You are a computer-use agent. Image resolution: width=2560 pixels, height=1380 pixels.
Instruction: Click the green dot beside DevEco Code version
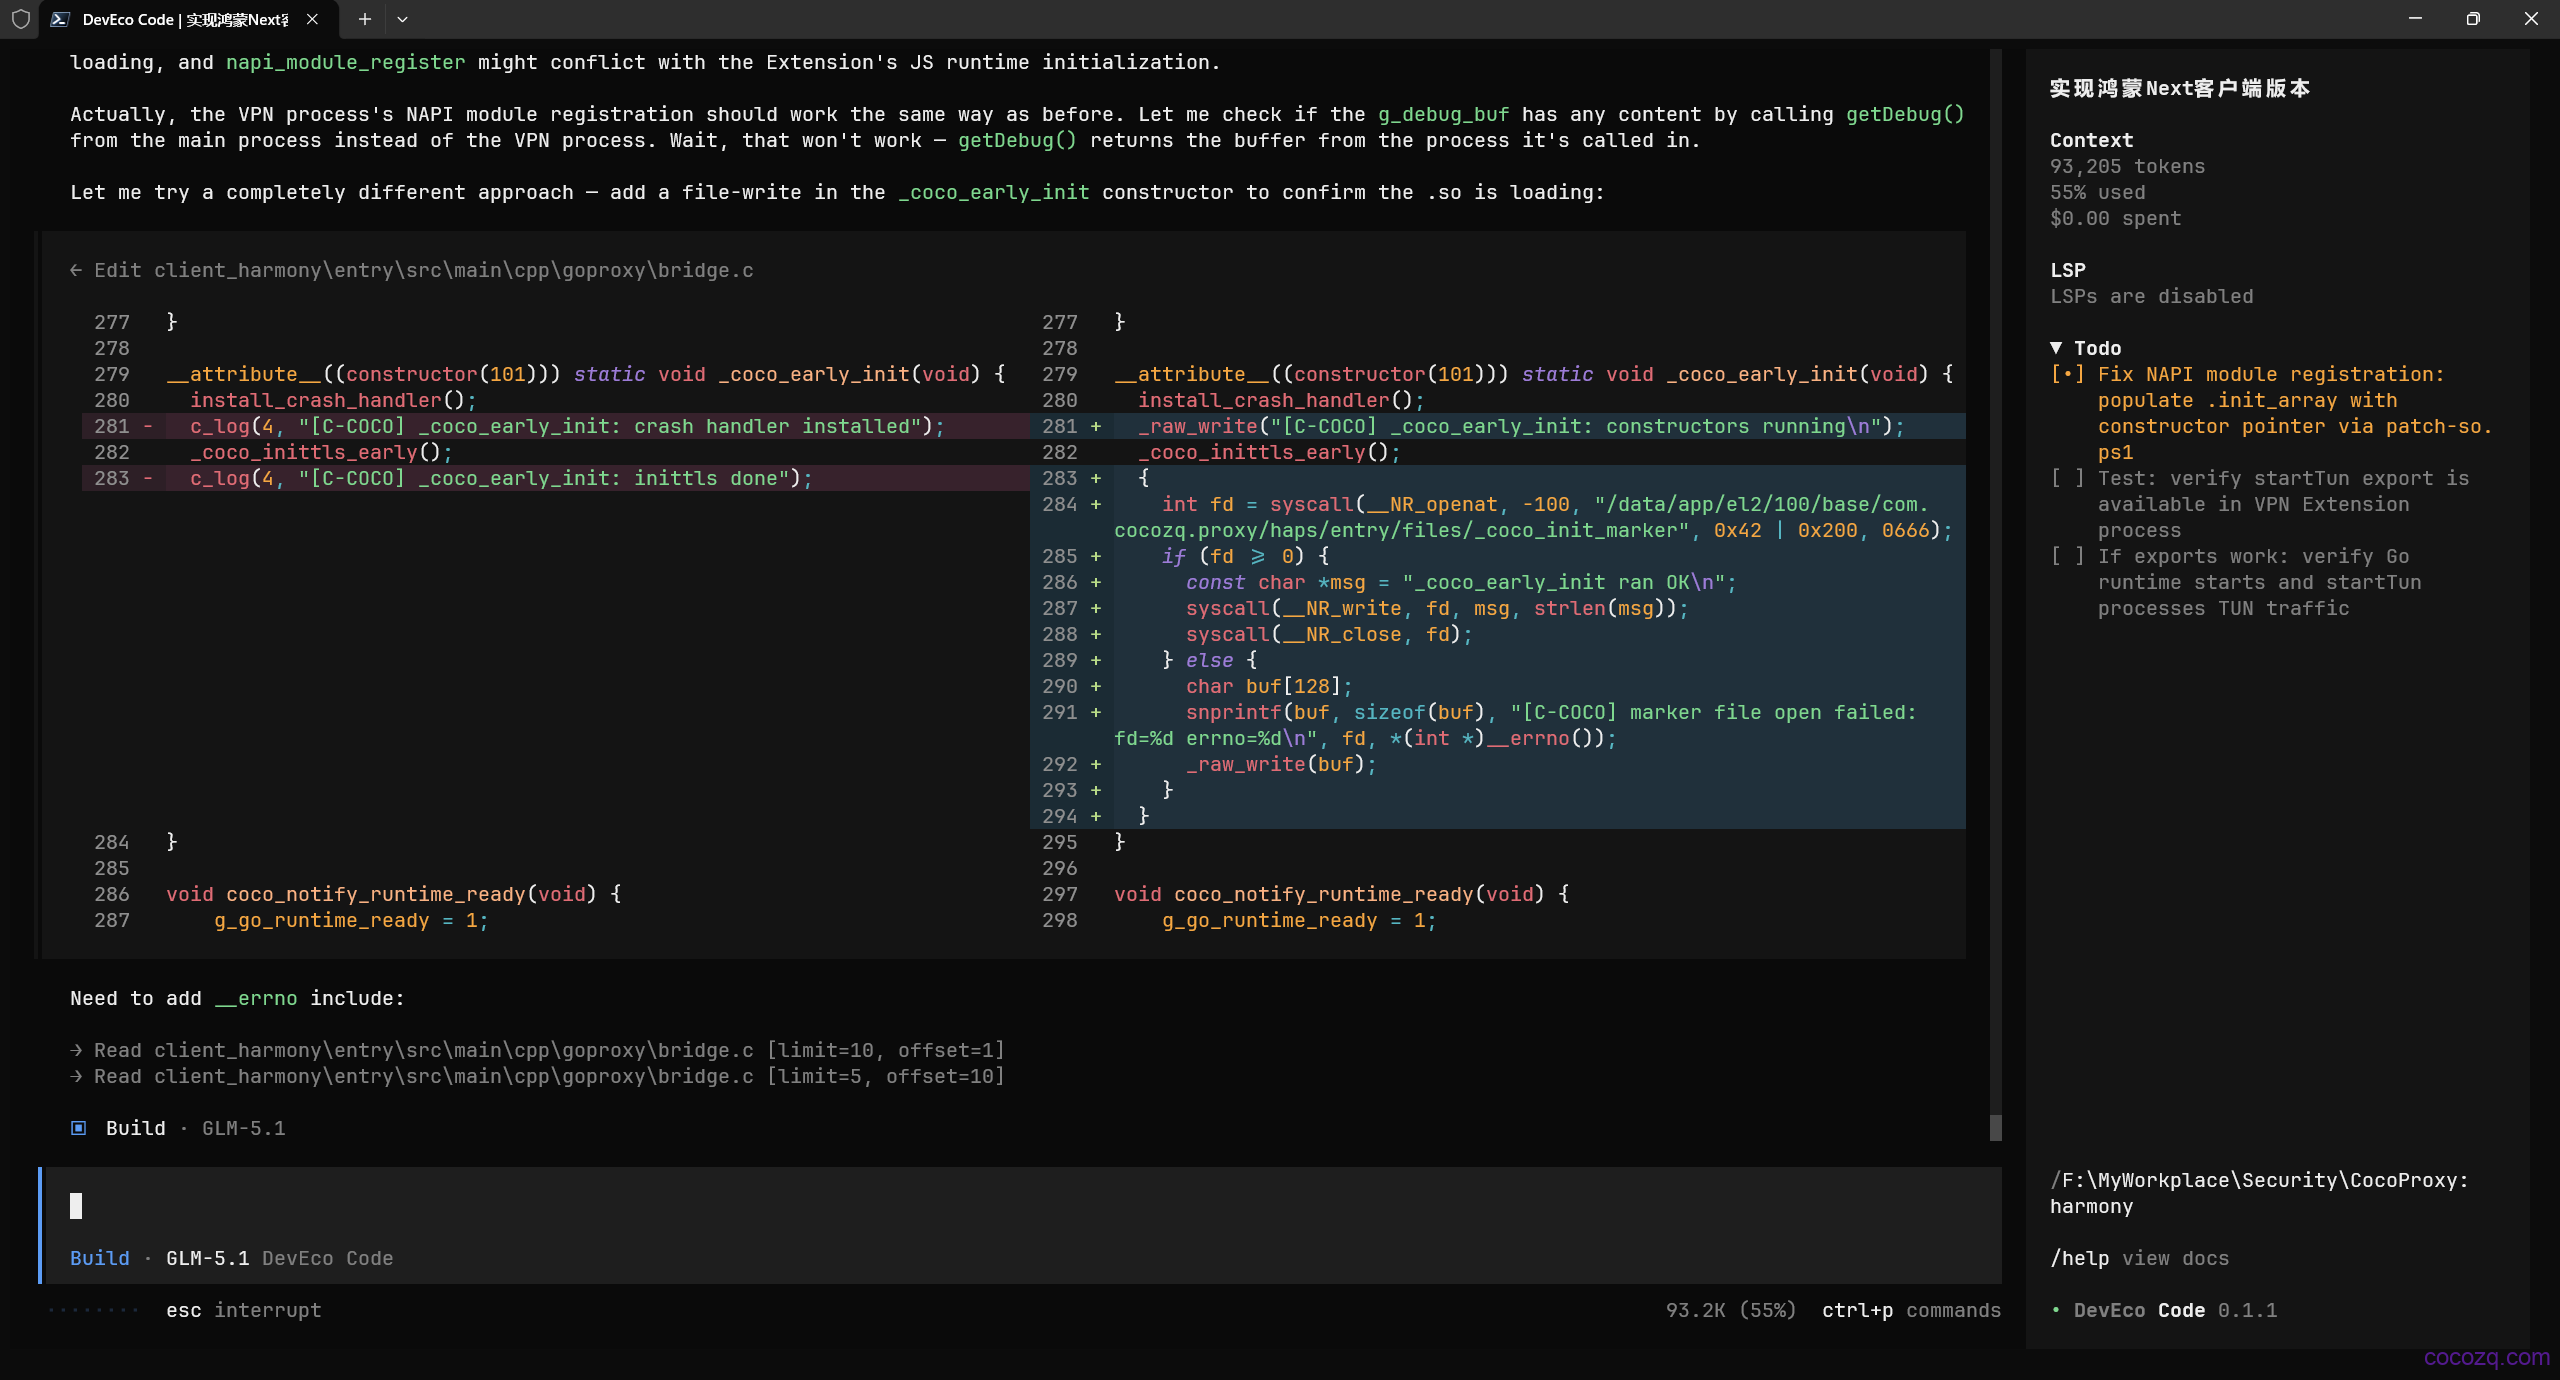[x=2056, y=1310]
